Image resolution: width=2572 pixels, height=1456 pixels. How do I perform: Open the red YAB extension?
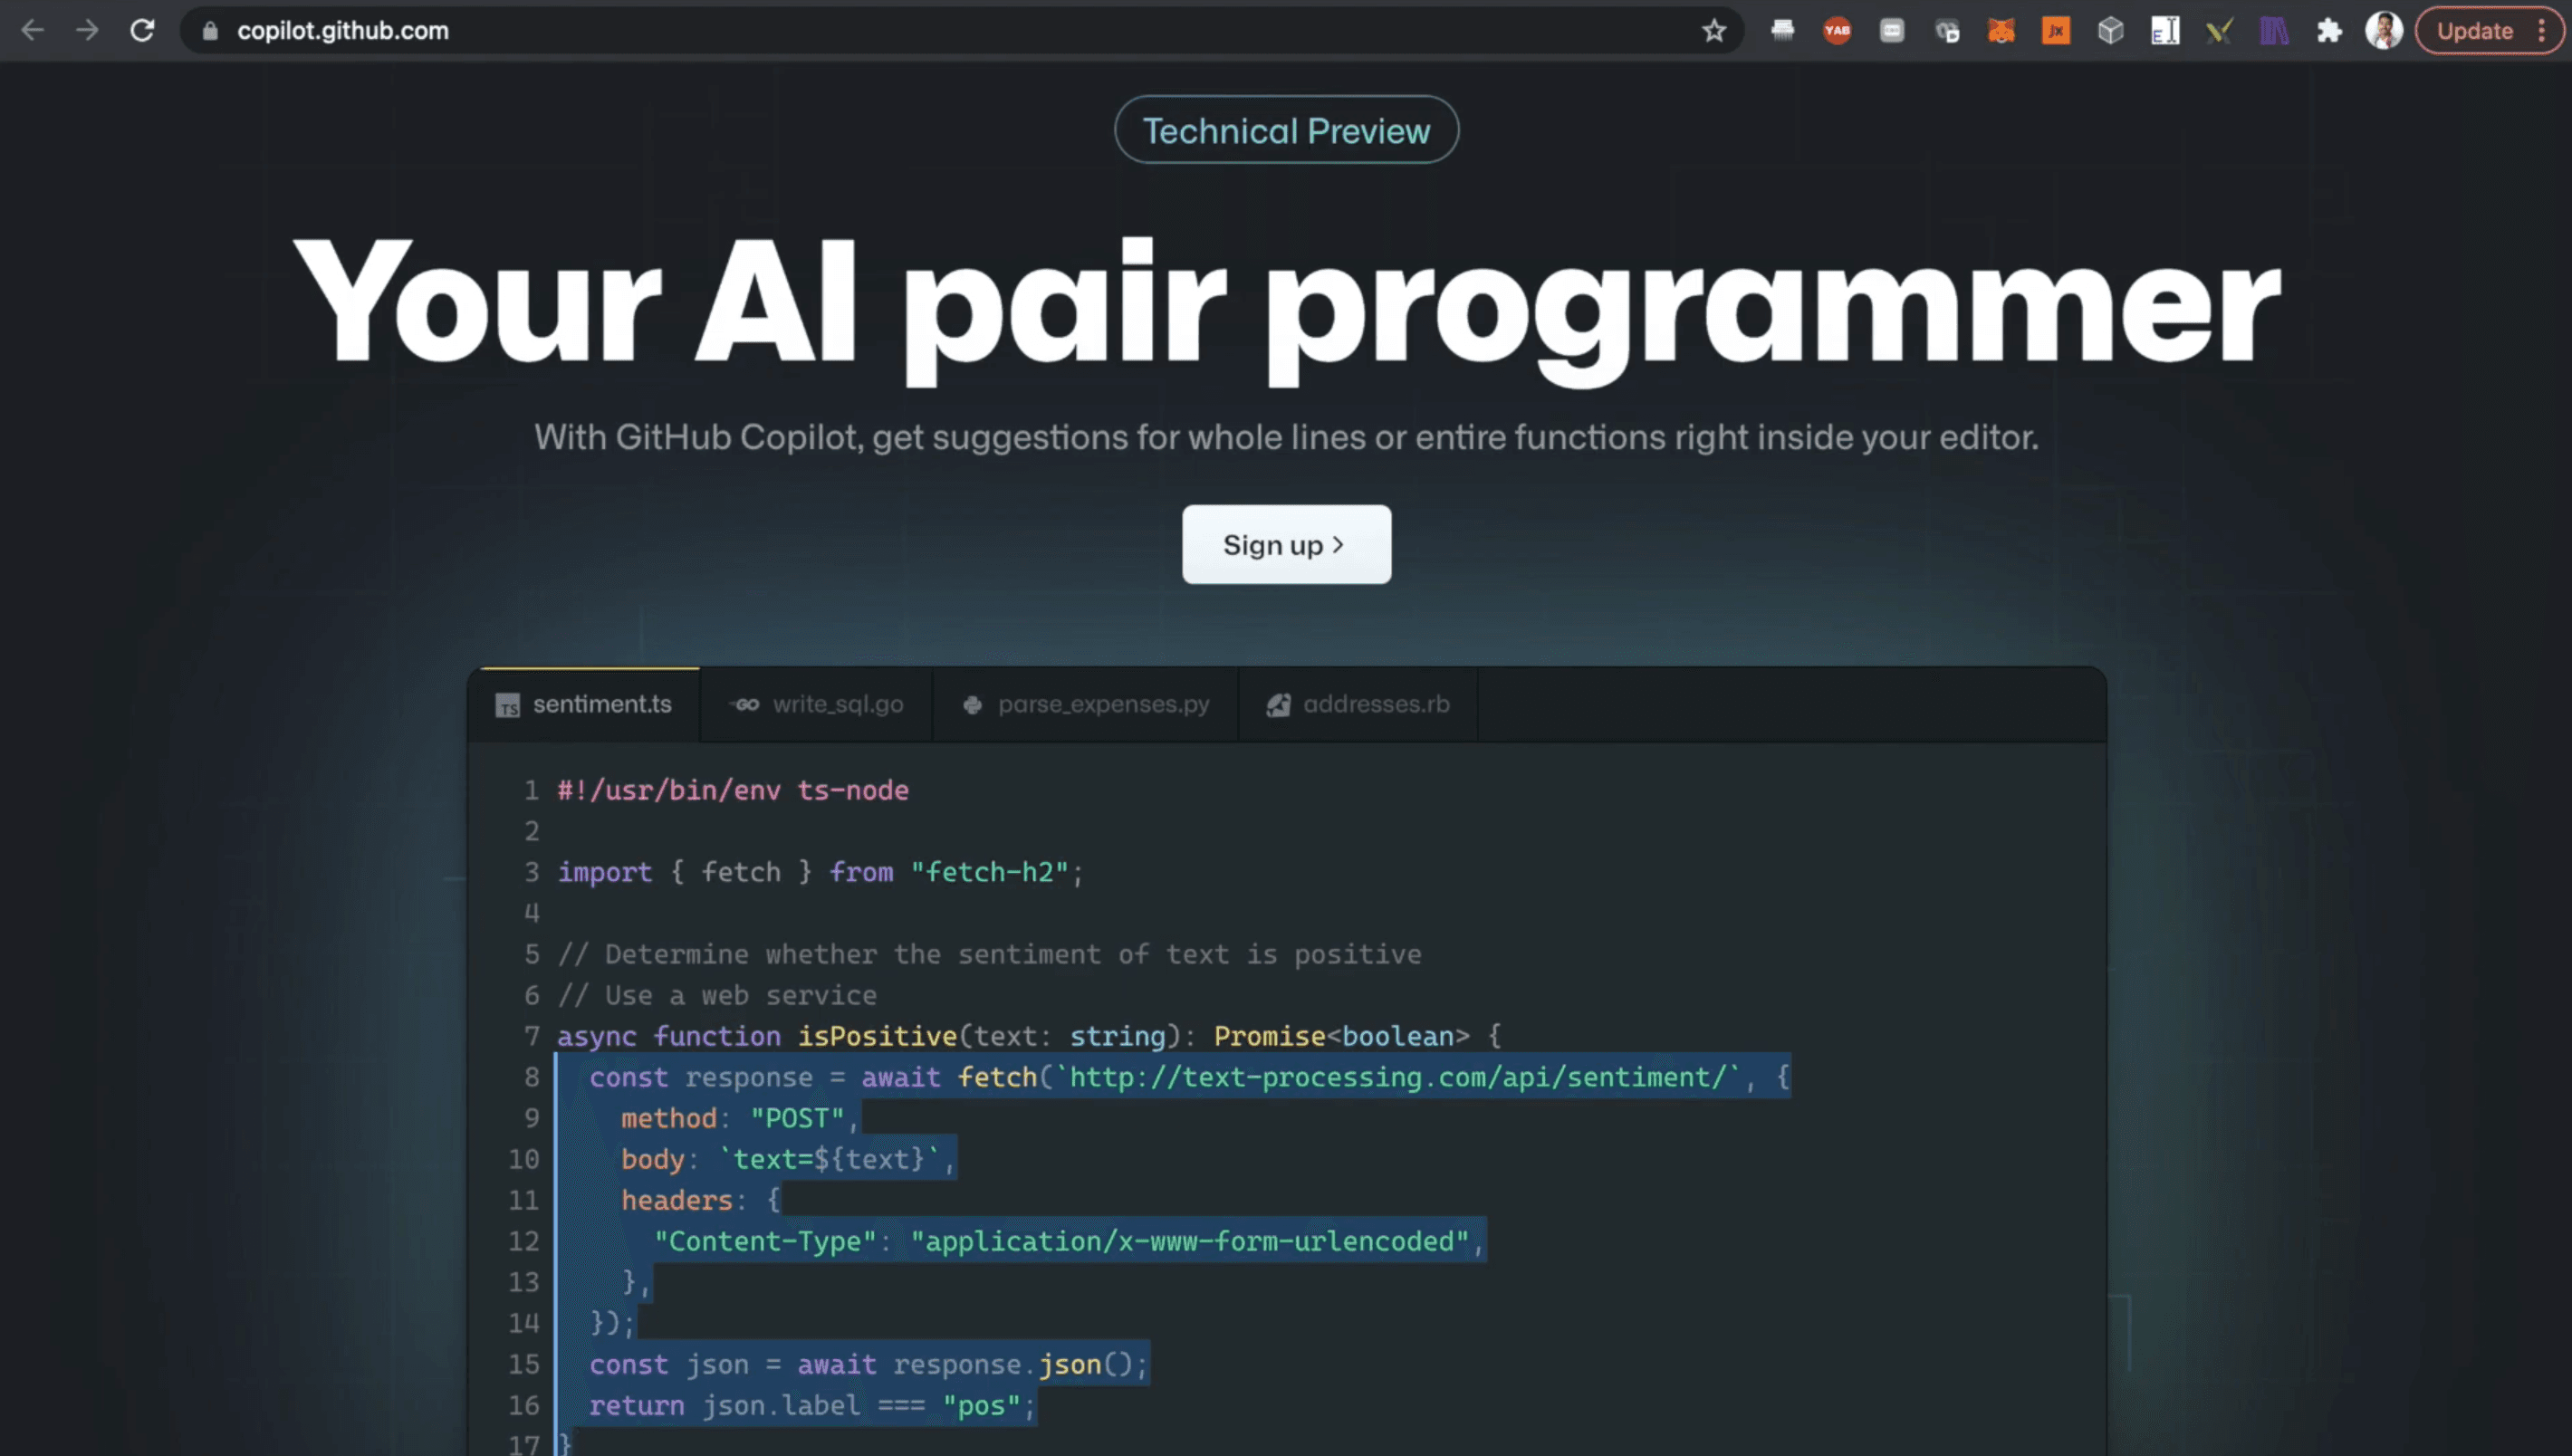(1837, 31)
